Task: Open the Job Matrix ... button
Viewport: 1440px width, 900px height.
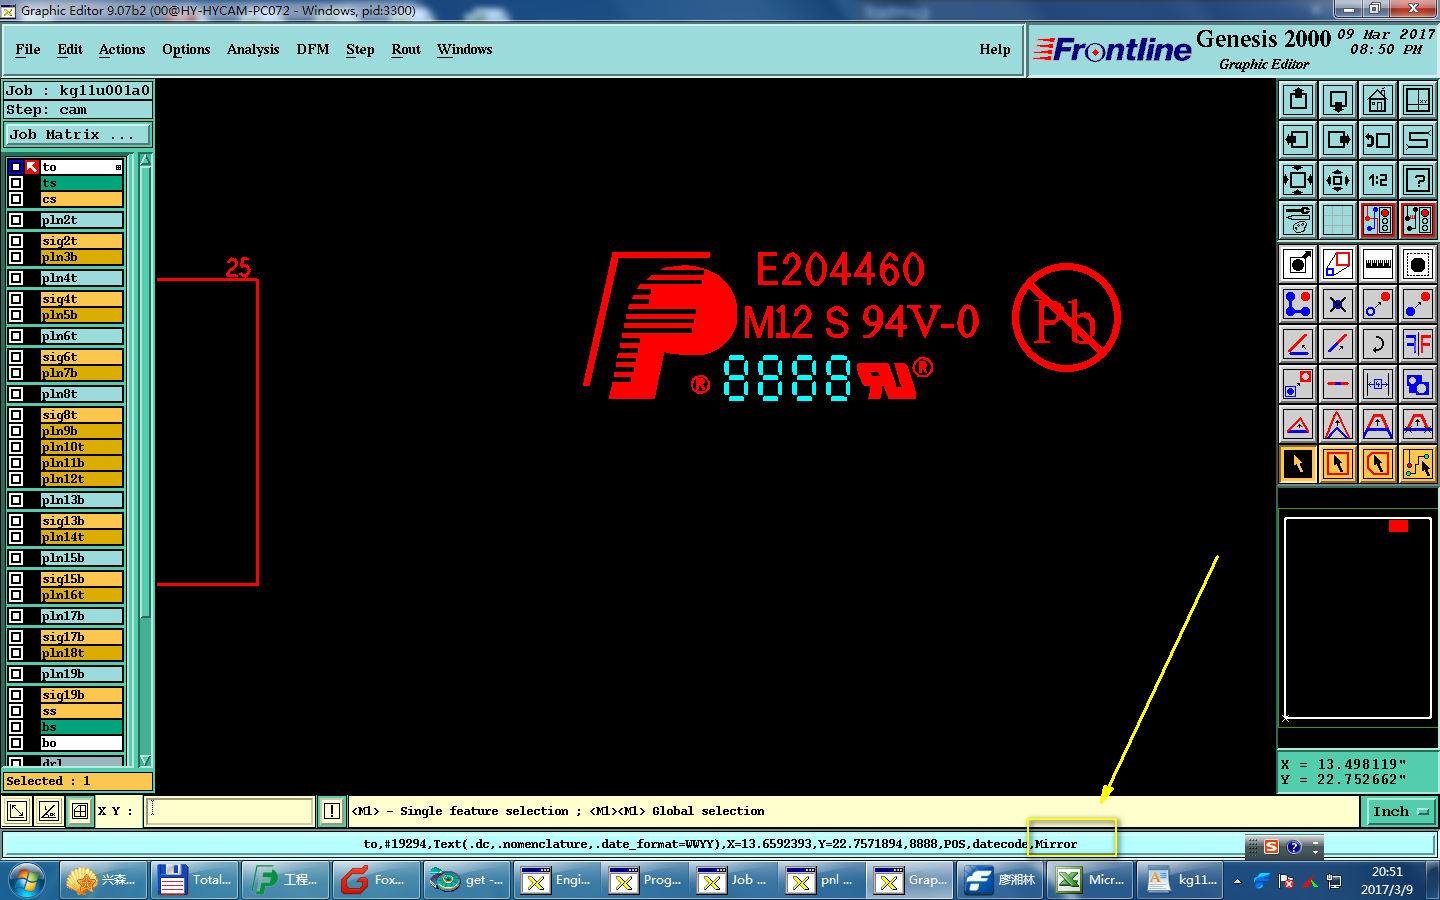Action: 78,134
